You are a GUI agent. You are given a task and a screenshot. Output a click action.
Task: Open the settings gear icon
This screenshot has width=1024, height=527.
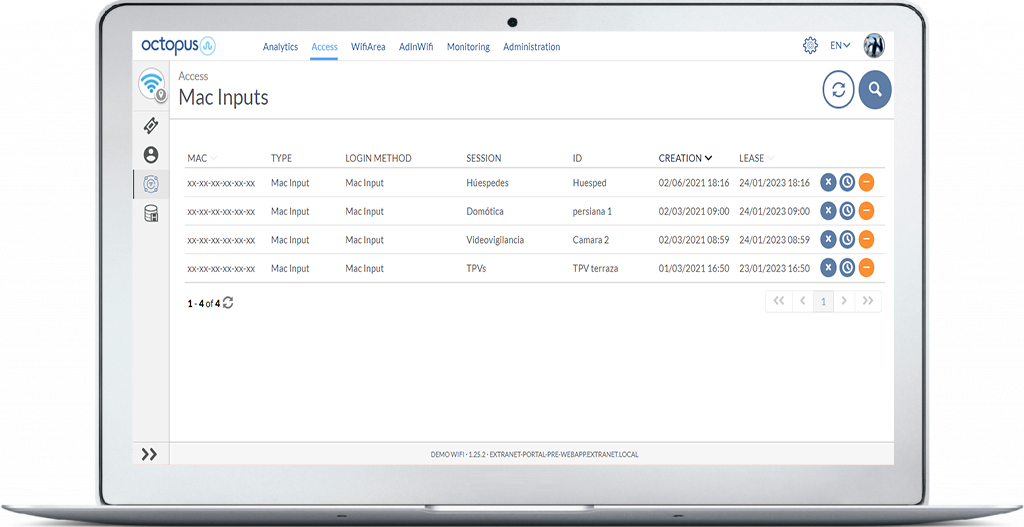click(810, 46)
